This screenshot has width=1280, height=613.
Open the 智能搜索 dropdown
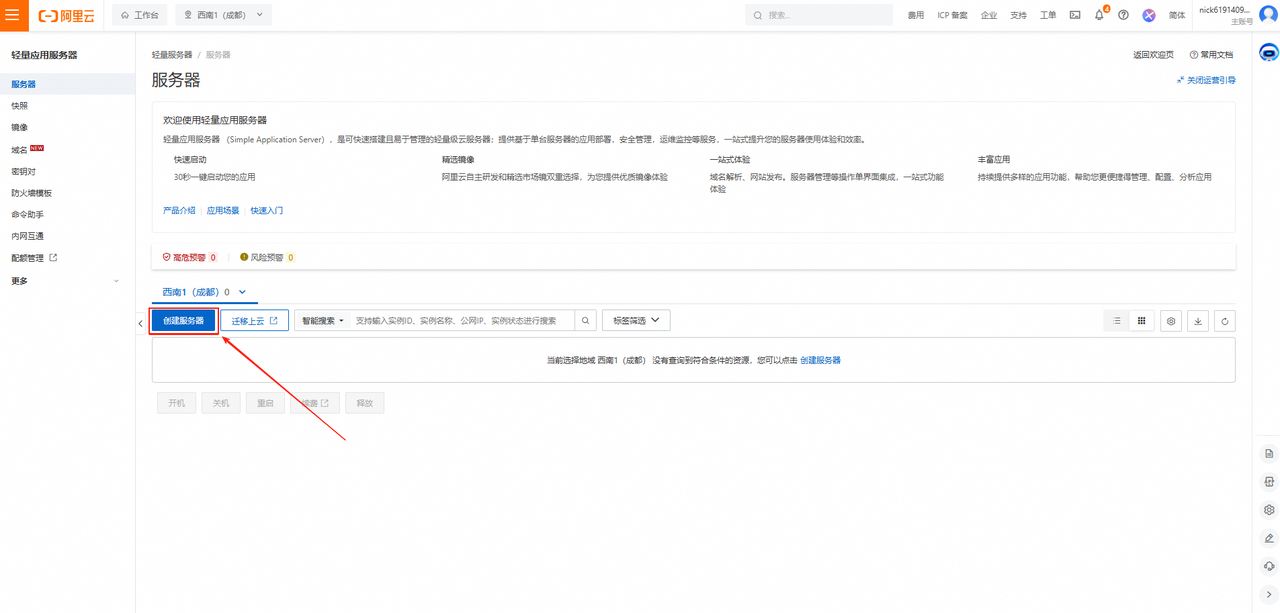pos(322,321)
